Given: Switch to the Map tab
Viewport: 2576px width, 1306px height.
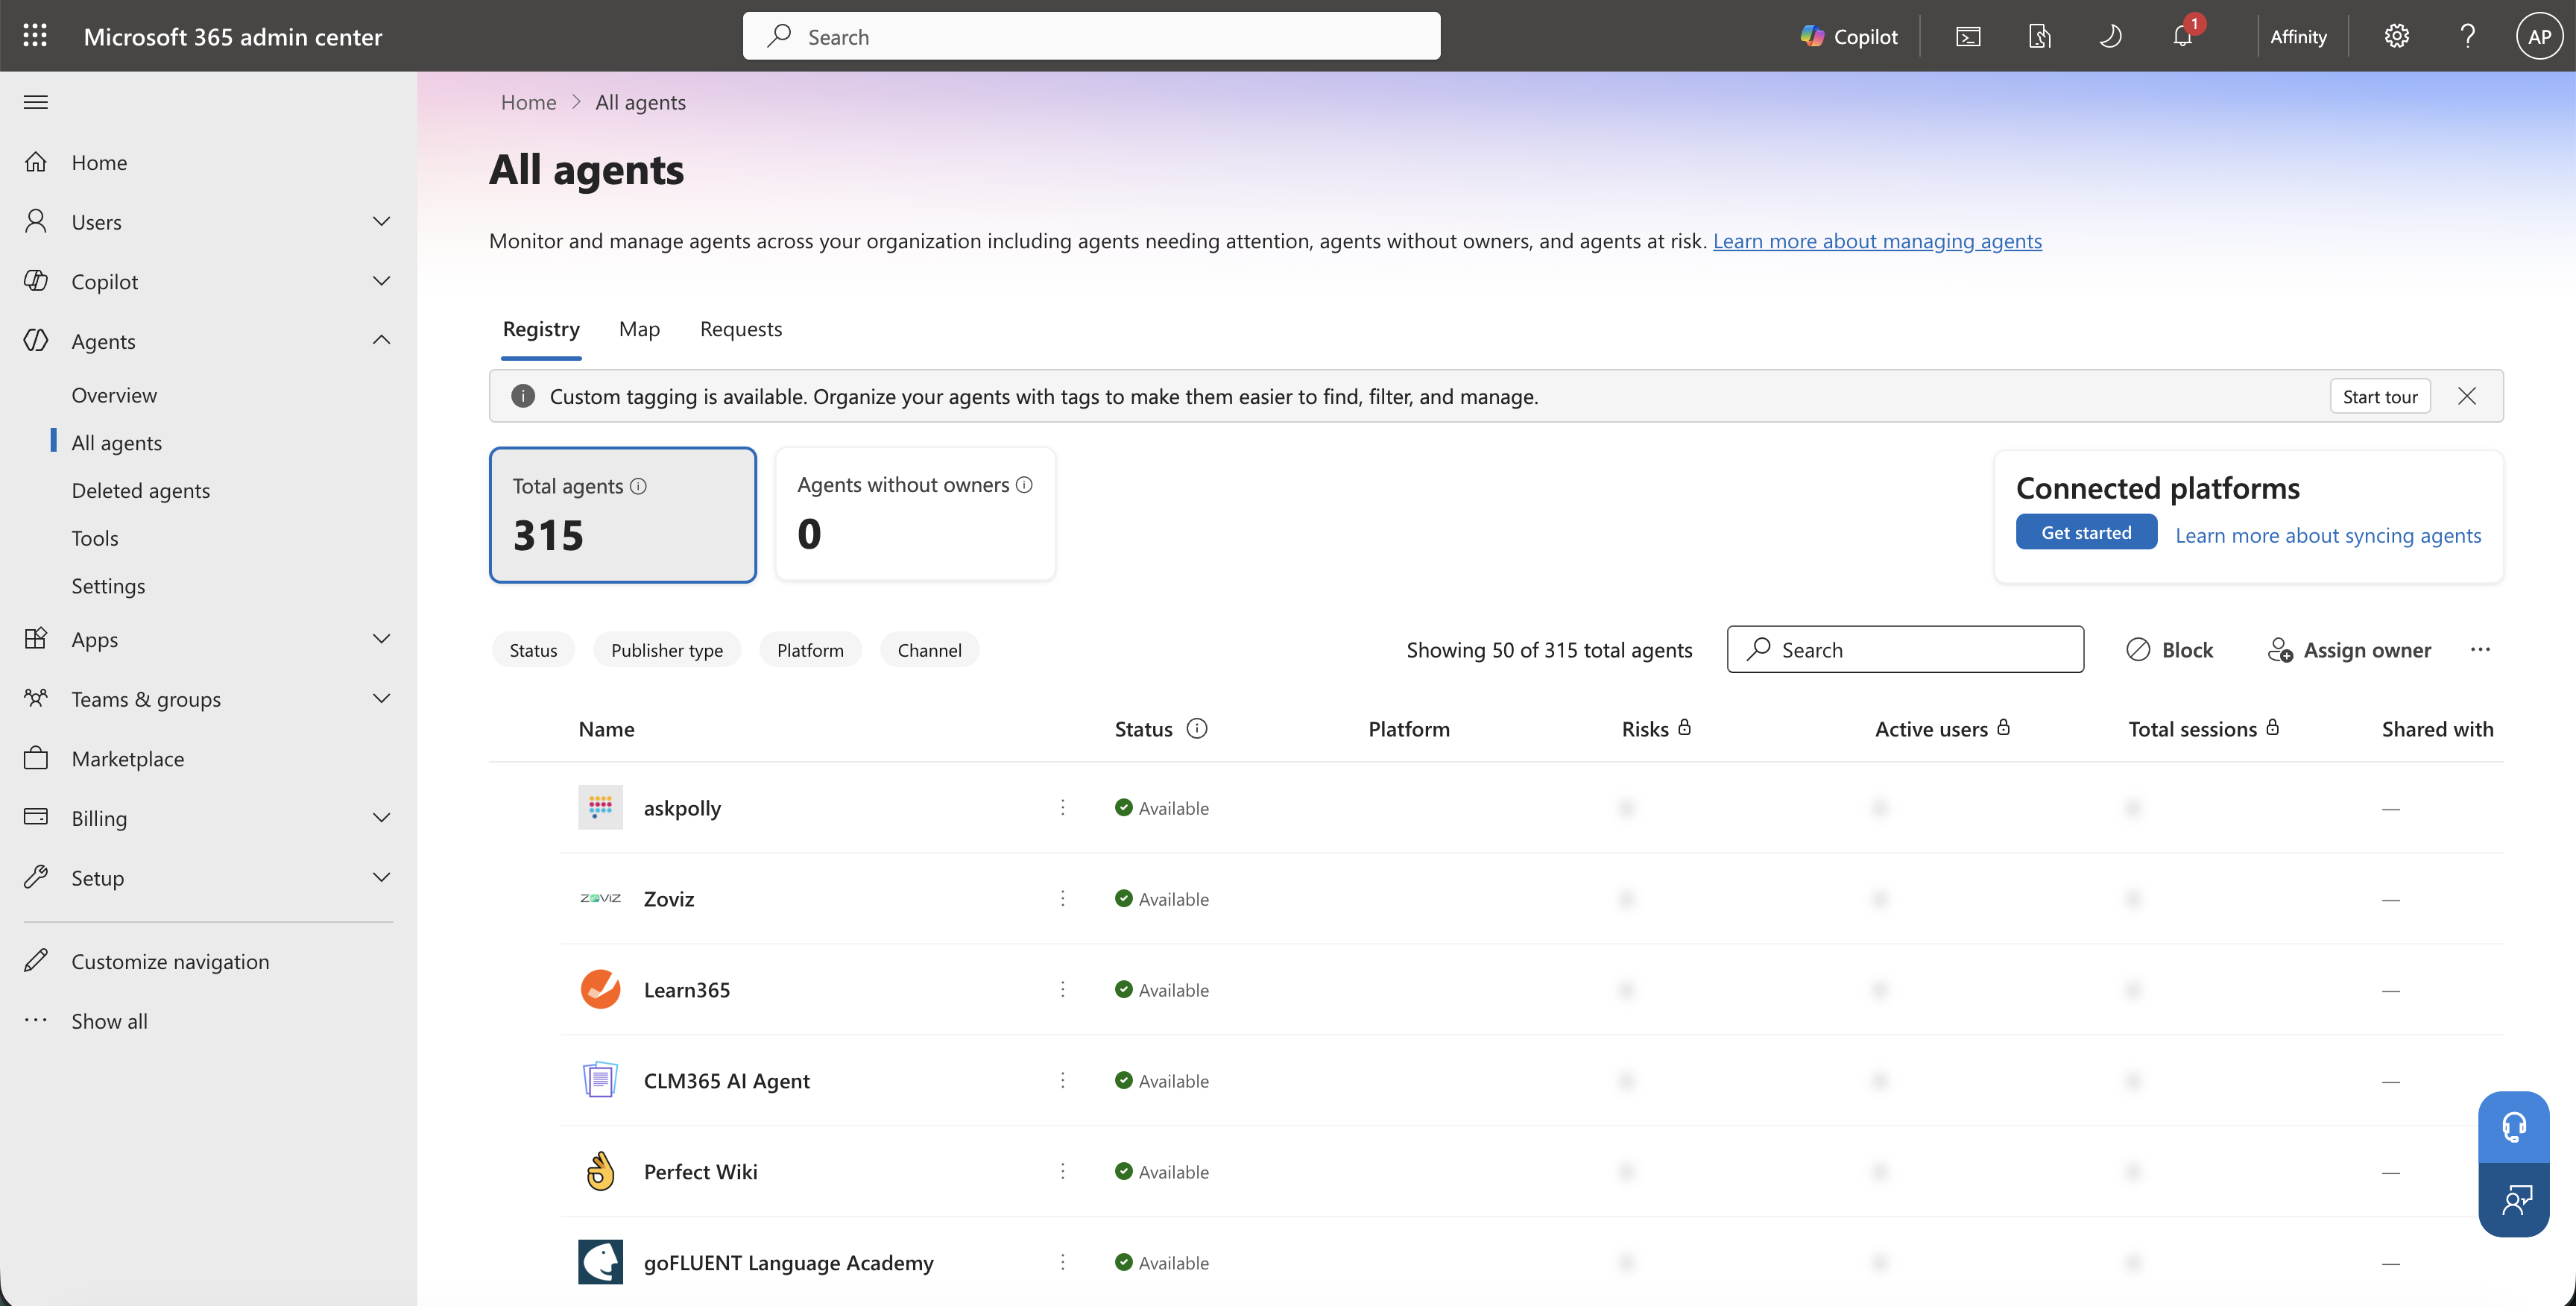Looking at the screenshot, I should (x=639, y=329).
